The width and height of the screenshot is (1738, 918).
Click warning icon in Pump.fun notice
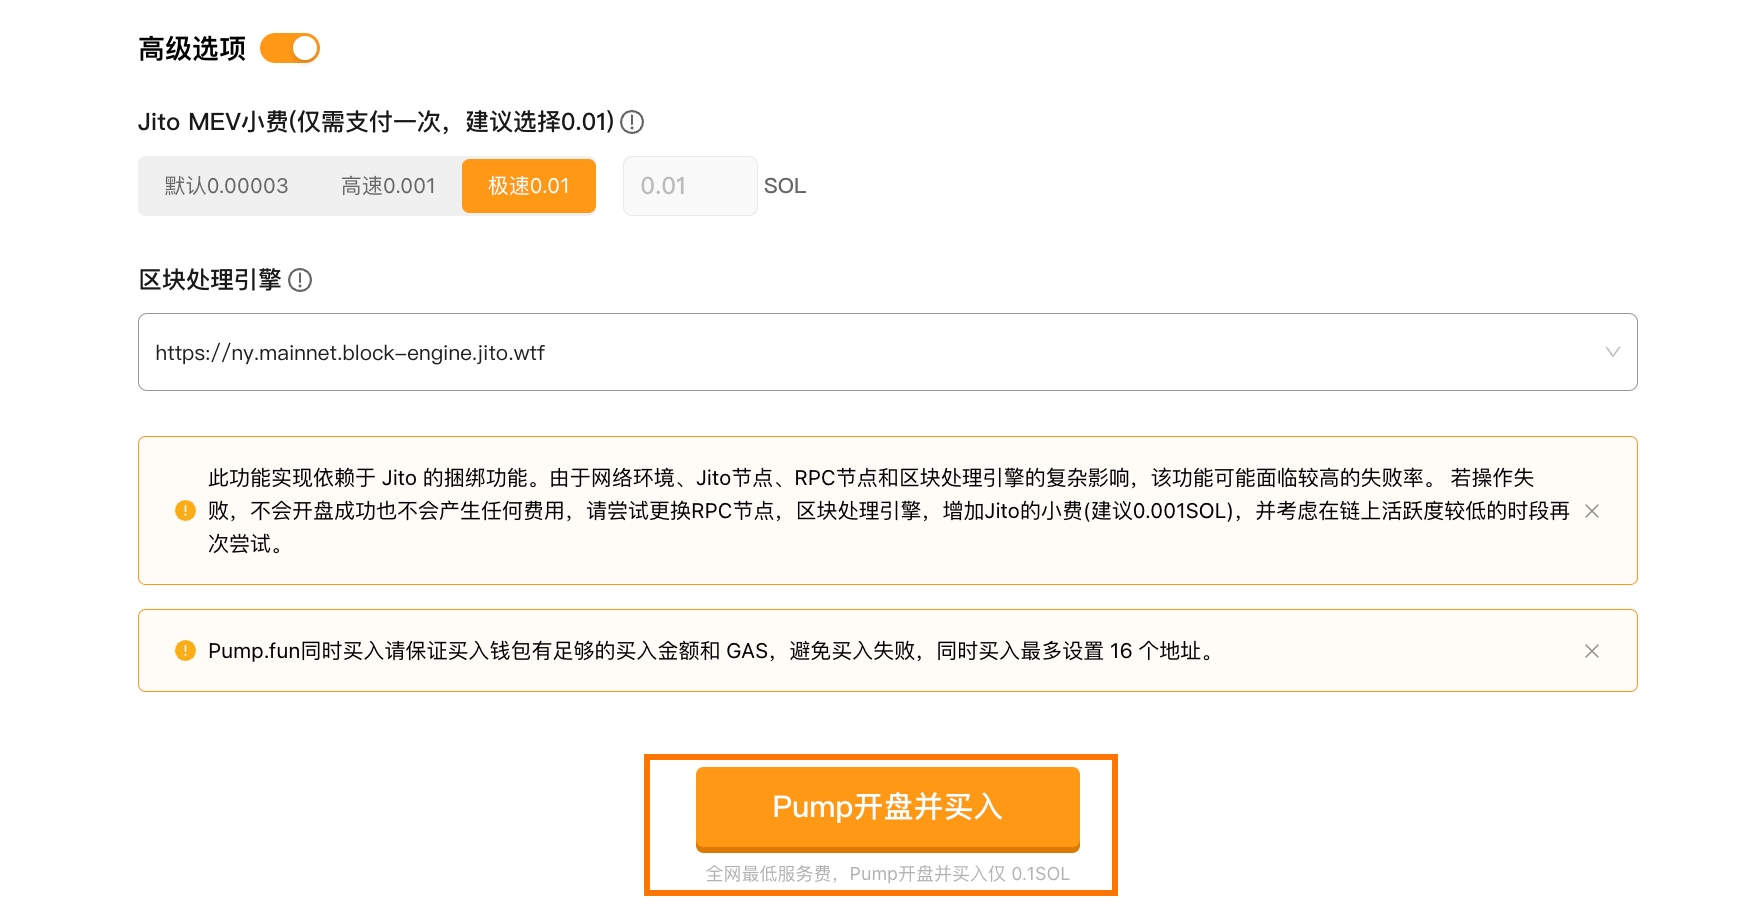click(185, 651)
